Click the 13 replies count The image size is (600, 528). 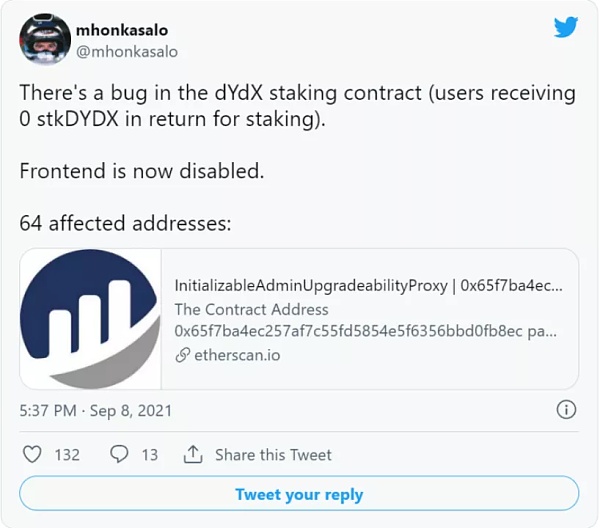coord(149,454)
